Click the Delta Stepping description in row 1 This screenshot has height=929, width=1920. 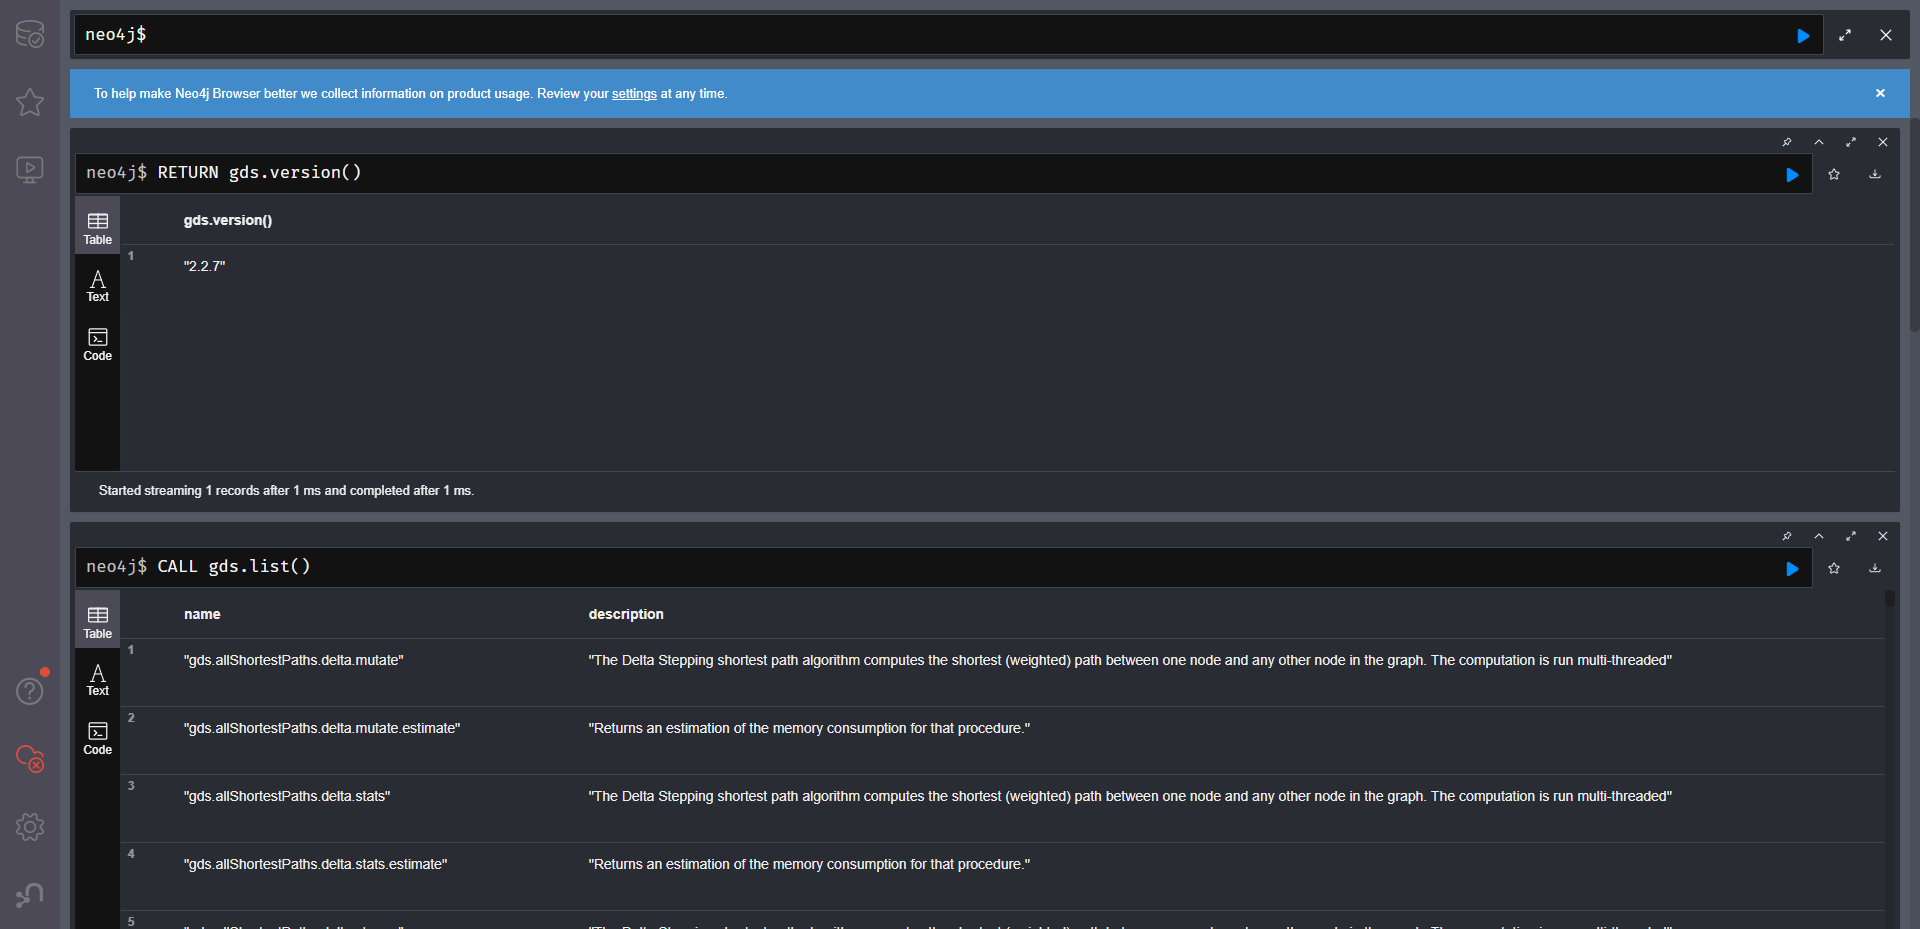pos(1130,661)
